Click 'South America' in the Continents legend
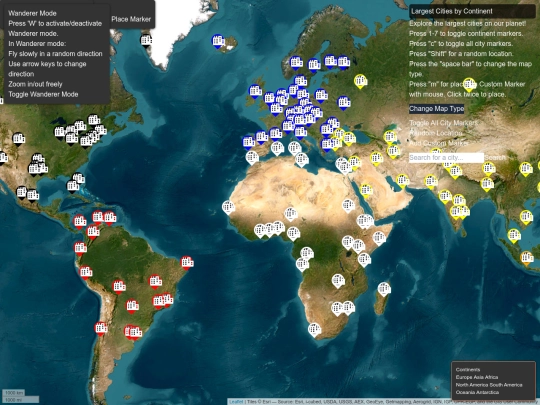Screen dimensions: 540x405 pyautogui.click(x=506, y=385)
